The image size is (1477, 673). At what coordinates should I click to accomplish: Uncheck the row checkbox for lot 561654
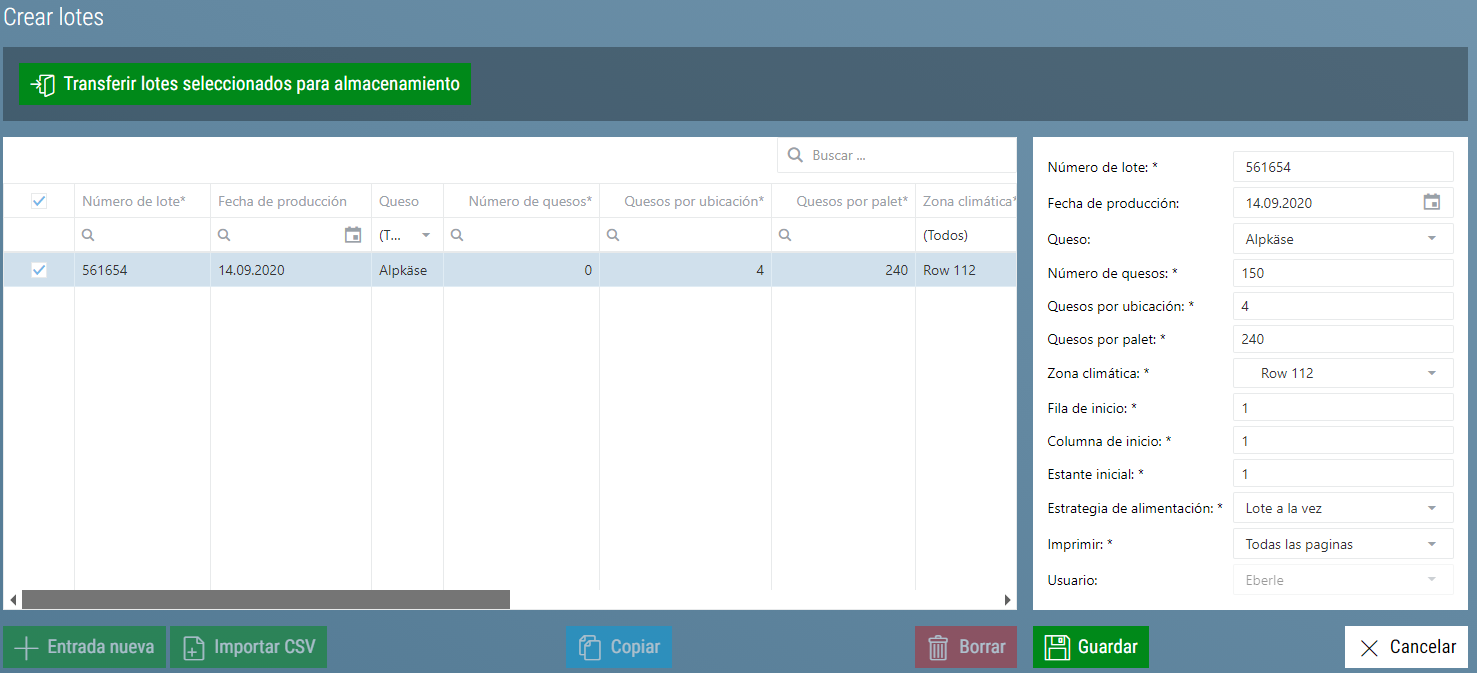(39, 270)
